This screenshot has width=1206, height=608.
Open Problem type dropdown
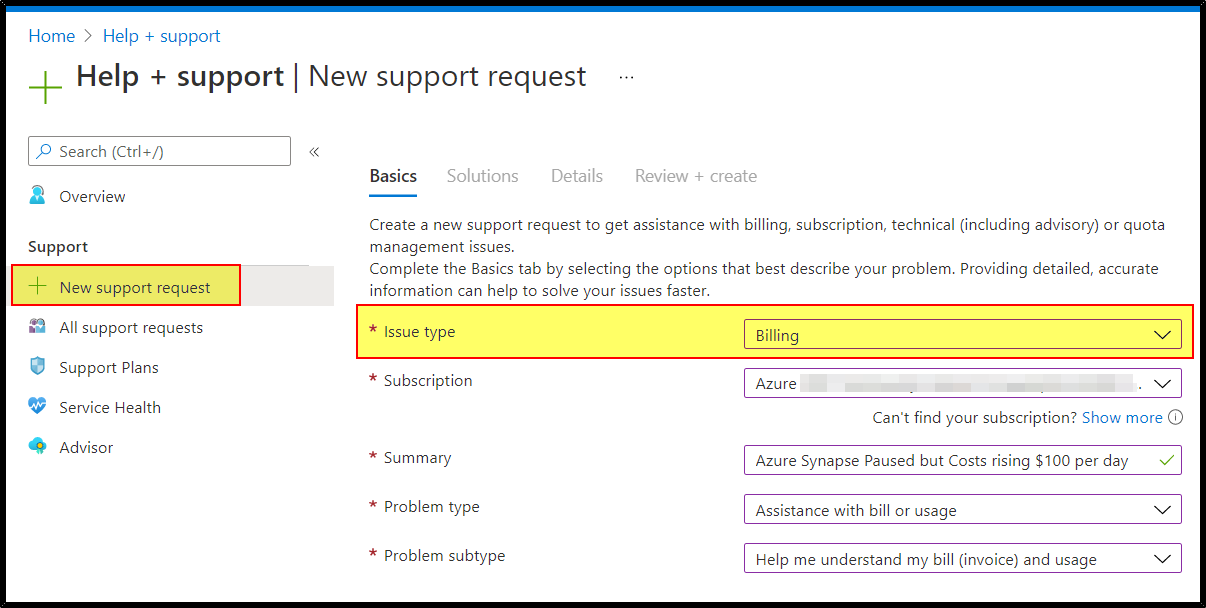click(962, 509)
